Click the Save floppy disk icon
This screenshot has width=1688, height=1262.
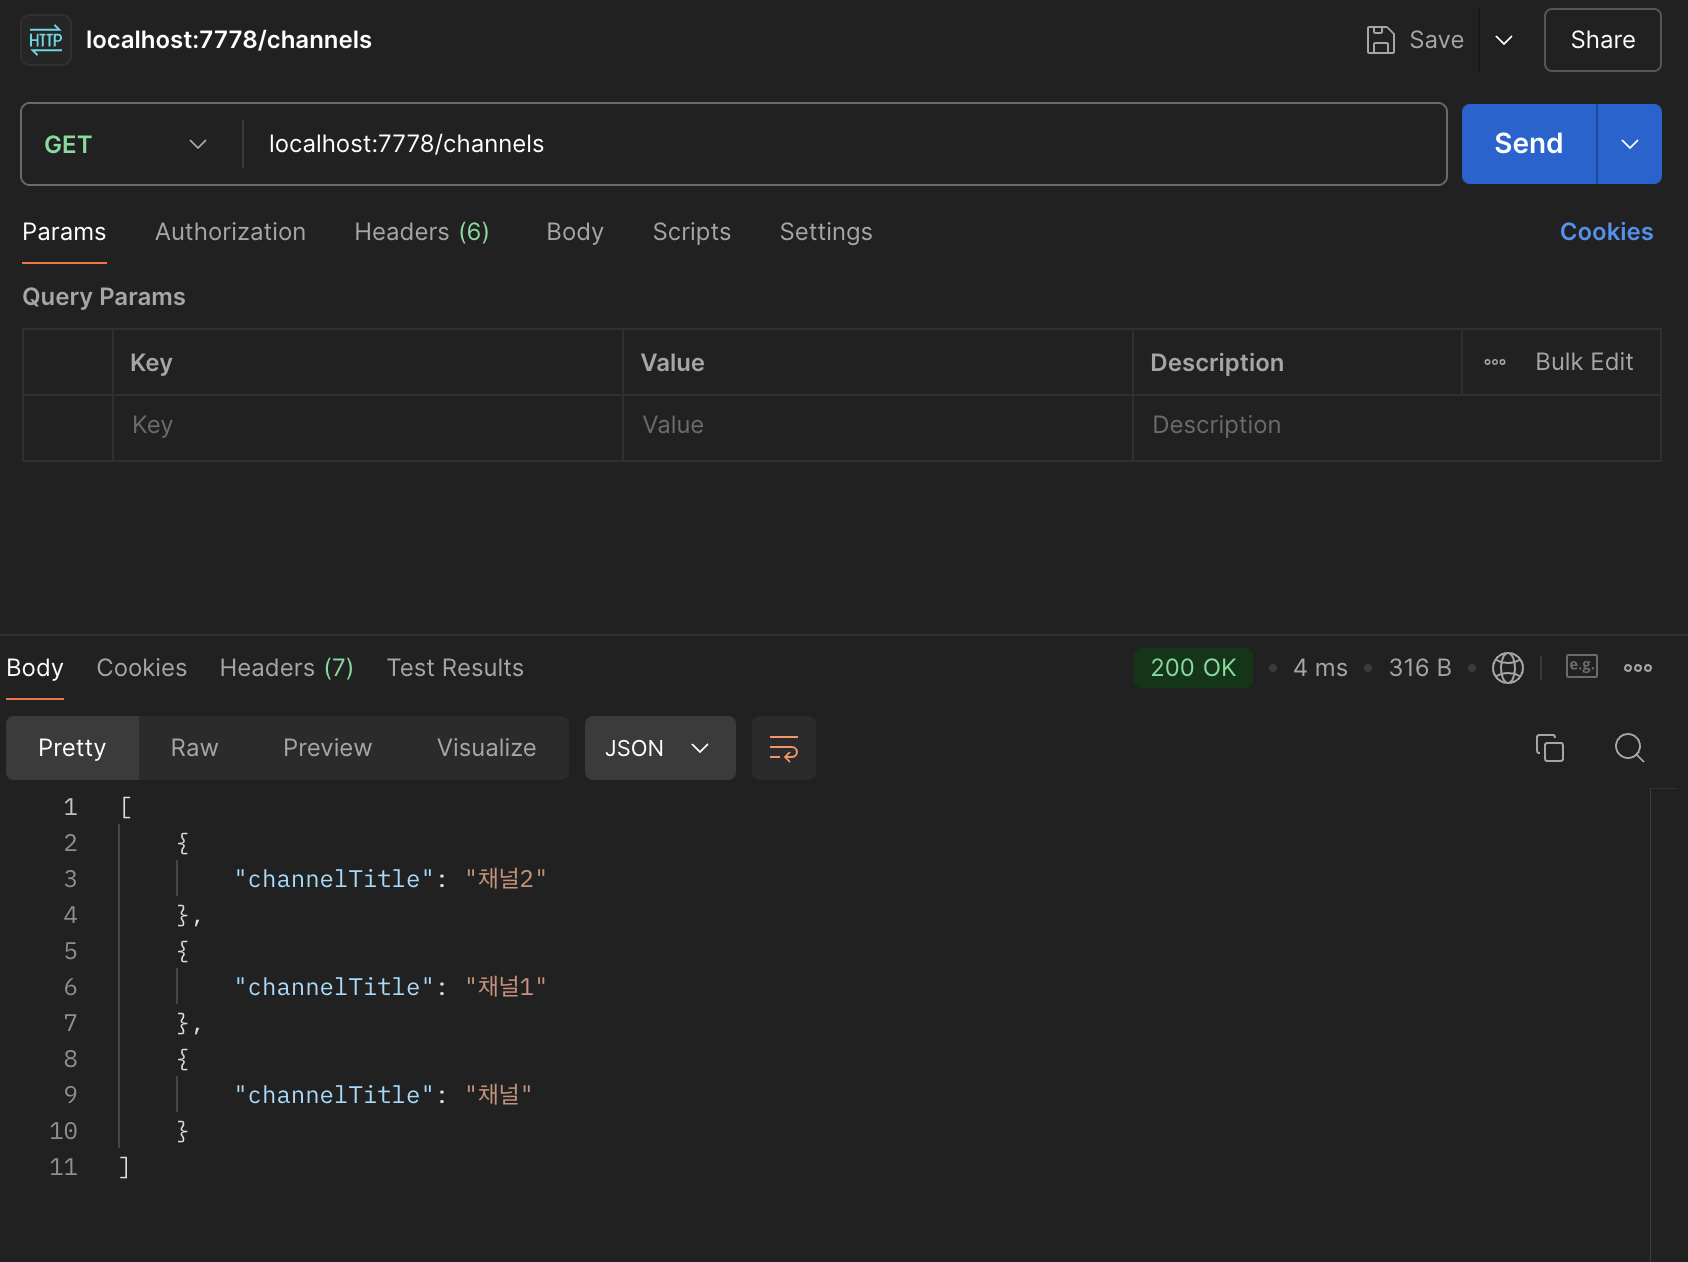1380,40
